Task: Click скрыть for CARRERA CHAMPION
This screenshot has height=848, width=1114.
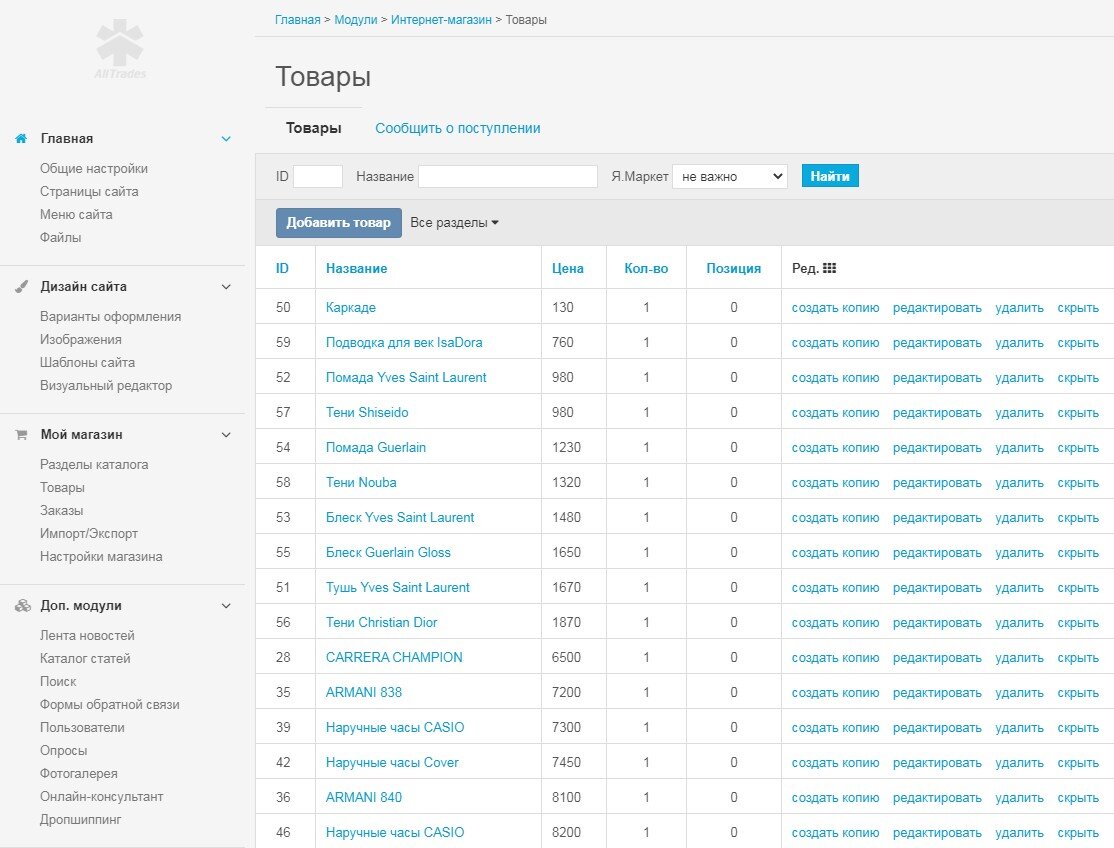Action: tap(1078, 658)
